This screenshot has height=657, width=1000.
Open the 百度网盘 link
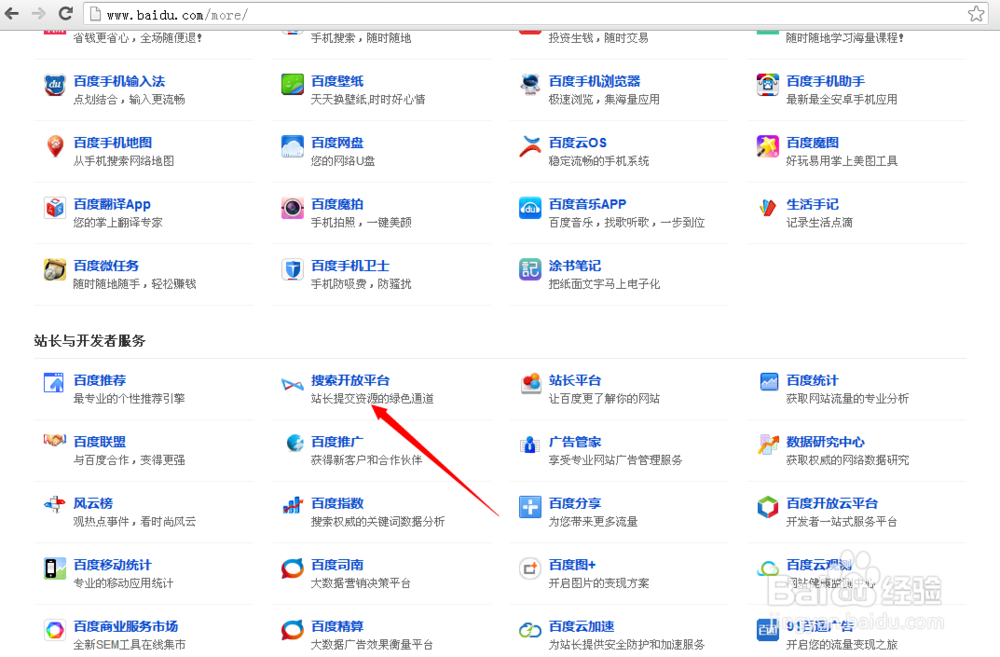coord(337,143)
